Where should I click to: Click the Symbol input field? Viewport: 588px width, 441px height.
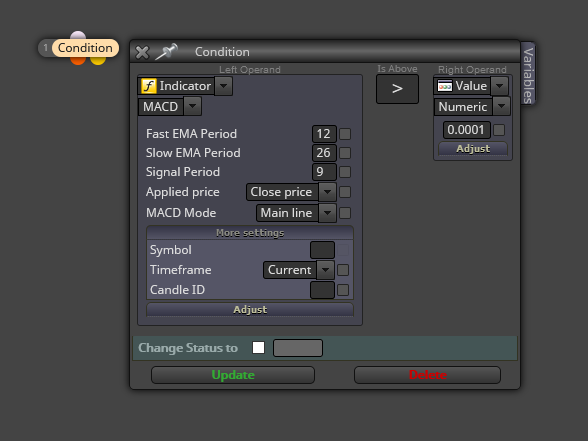point(322,250)
